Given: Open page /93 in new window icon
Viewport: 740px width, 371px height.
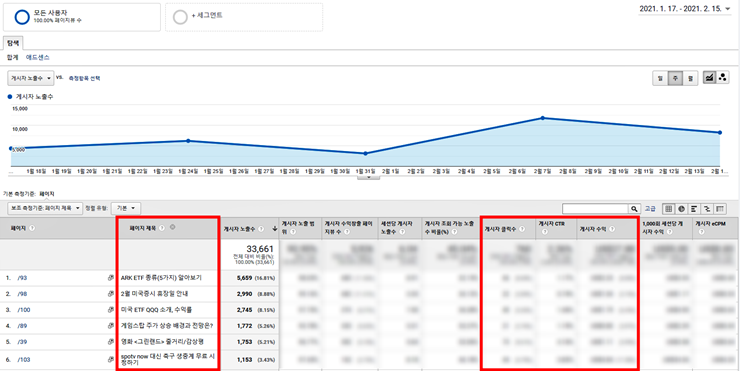Looking at the screenshot, I should (111, 278).
